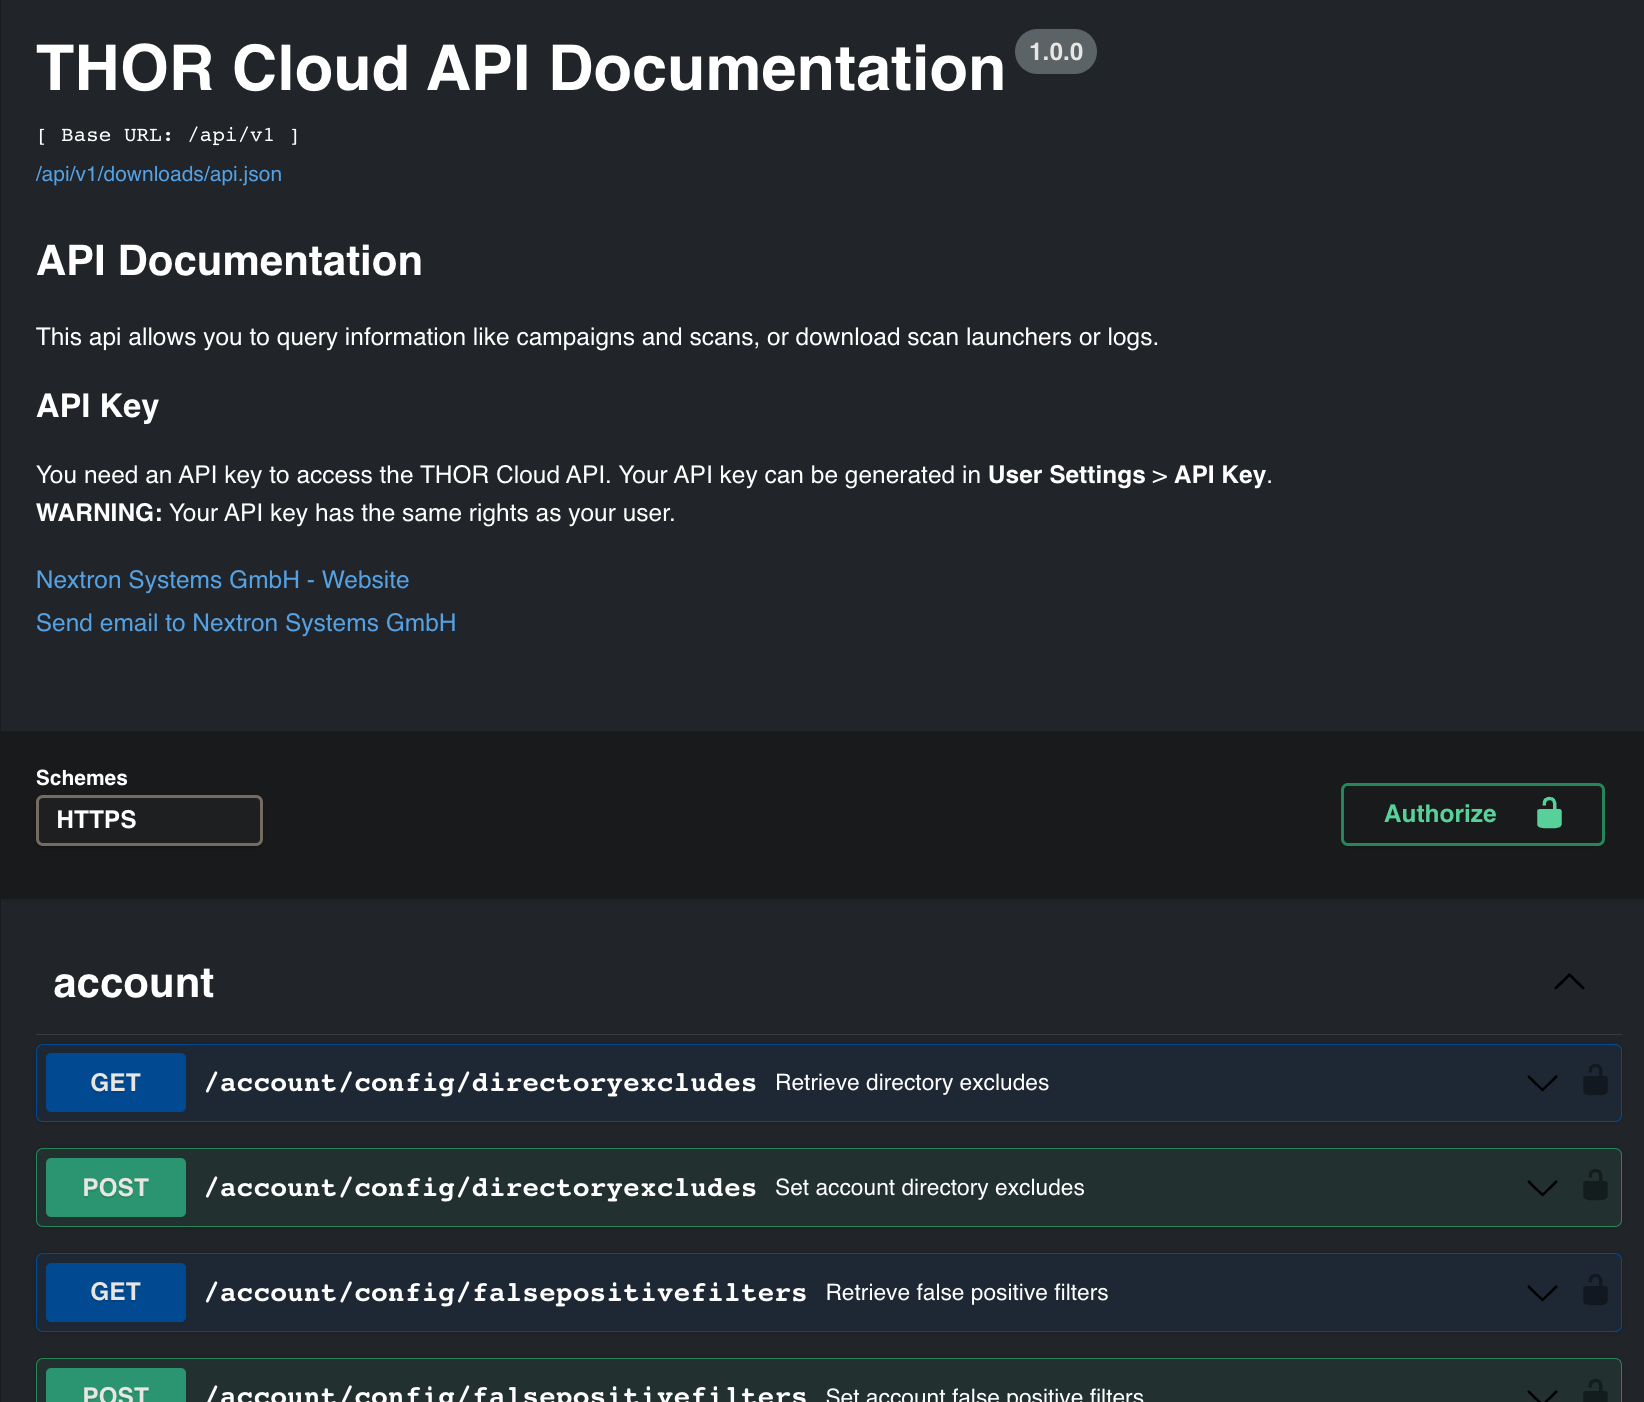Click the blue GET badge for directoryexcludes
Image resolution: width=1644 pixels, height=1402 pixels.
(116, 1083)
